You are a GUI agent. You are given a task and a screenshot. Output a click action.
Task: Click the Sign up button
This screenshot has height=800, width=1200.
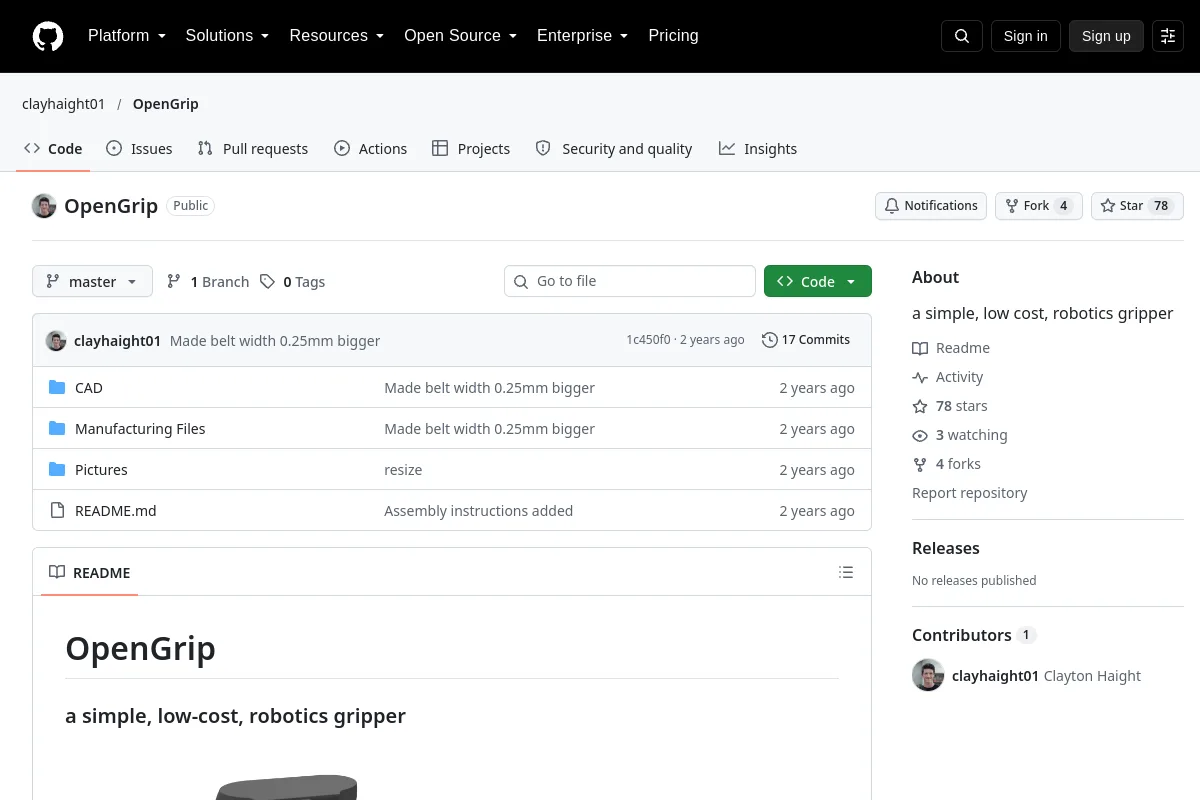coord(1106,36)
